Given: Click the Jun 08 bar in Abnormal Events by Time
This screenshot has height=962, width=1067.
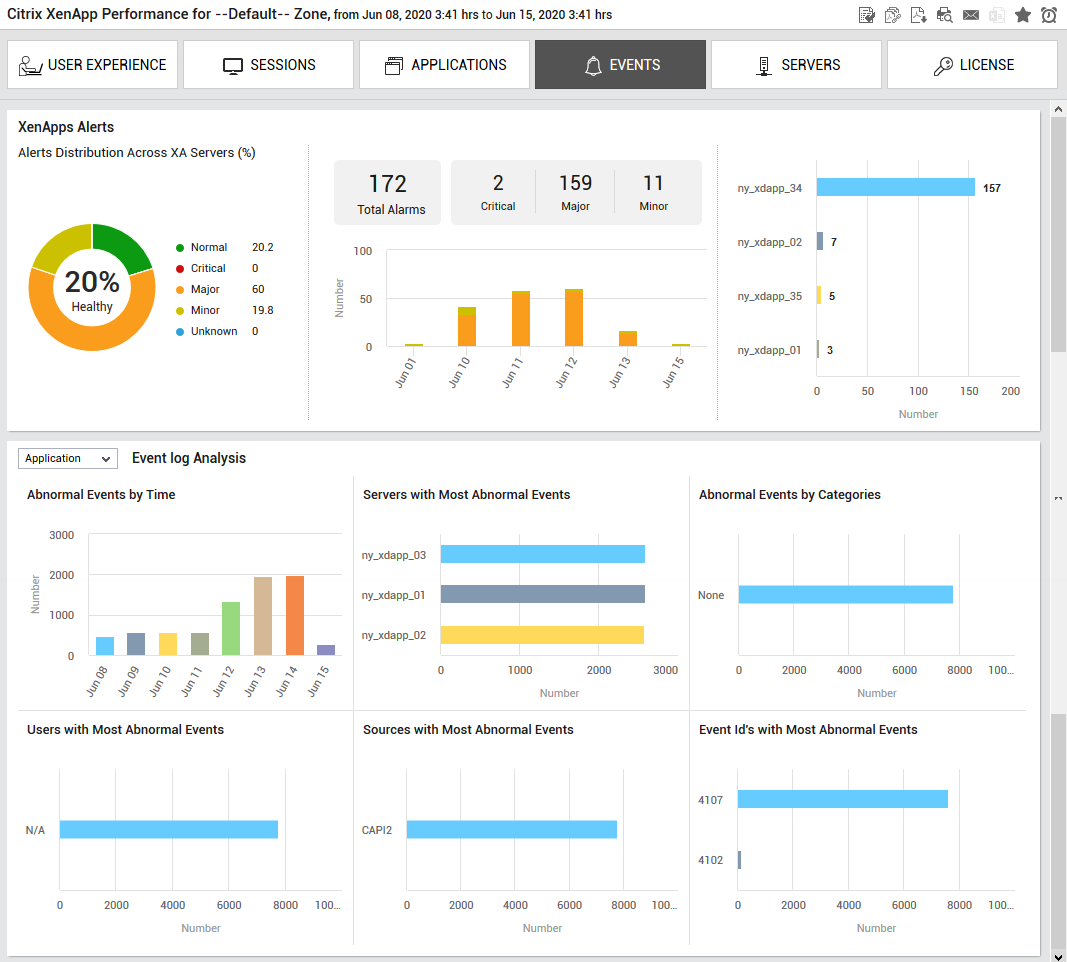Looking at the screenshot, I should click(x=105, y=646).
